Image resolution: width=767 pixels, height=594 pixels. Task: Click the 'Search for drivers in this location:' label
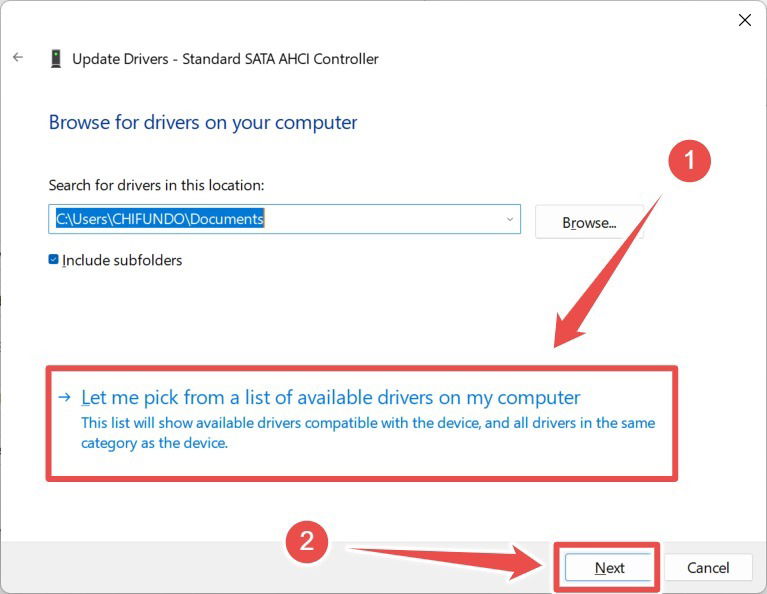(156, 185)
